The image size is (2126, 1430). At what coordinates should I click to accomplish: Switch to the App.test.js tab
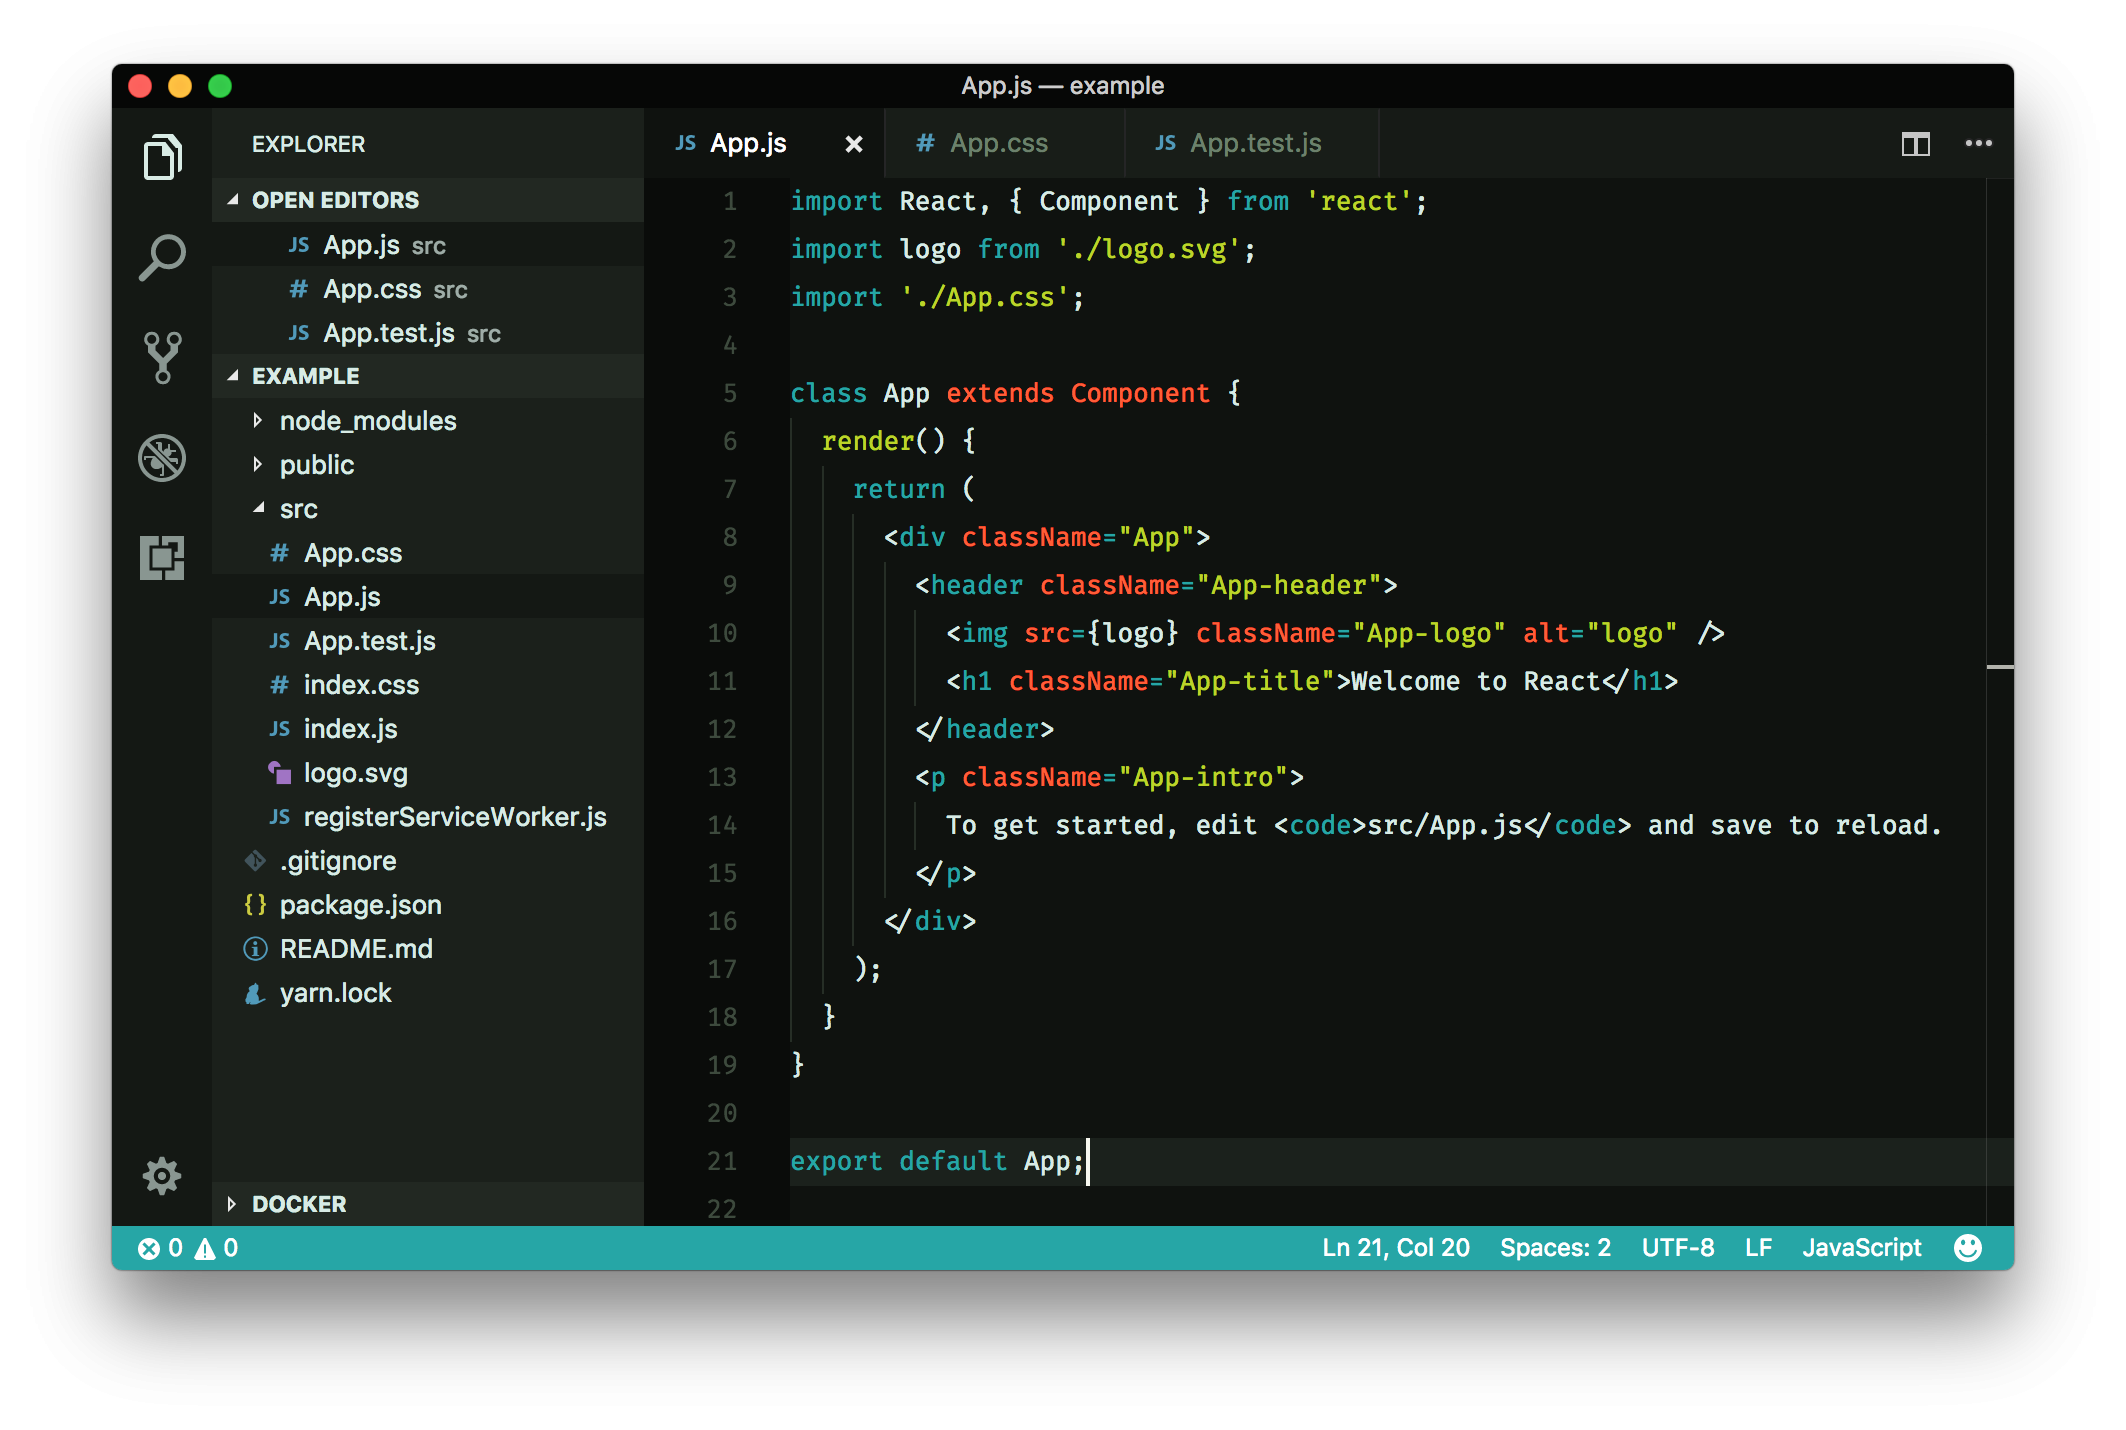coord(1251,144)
